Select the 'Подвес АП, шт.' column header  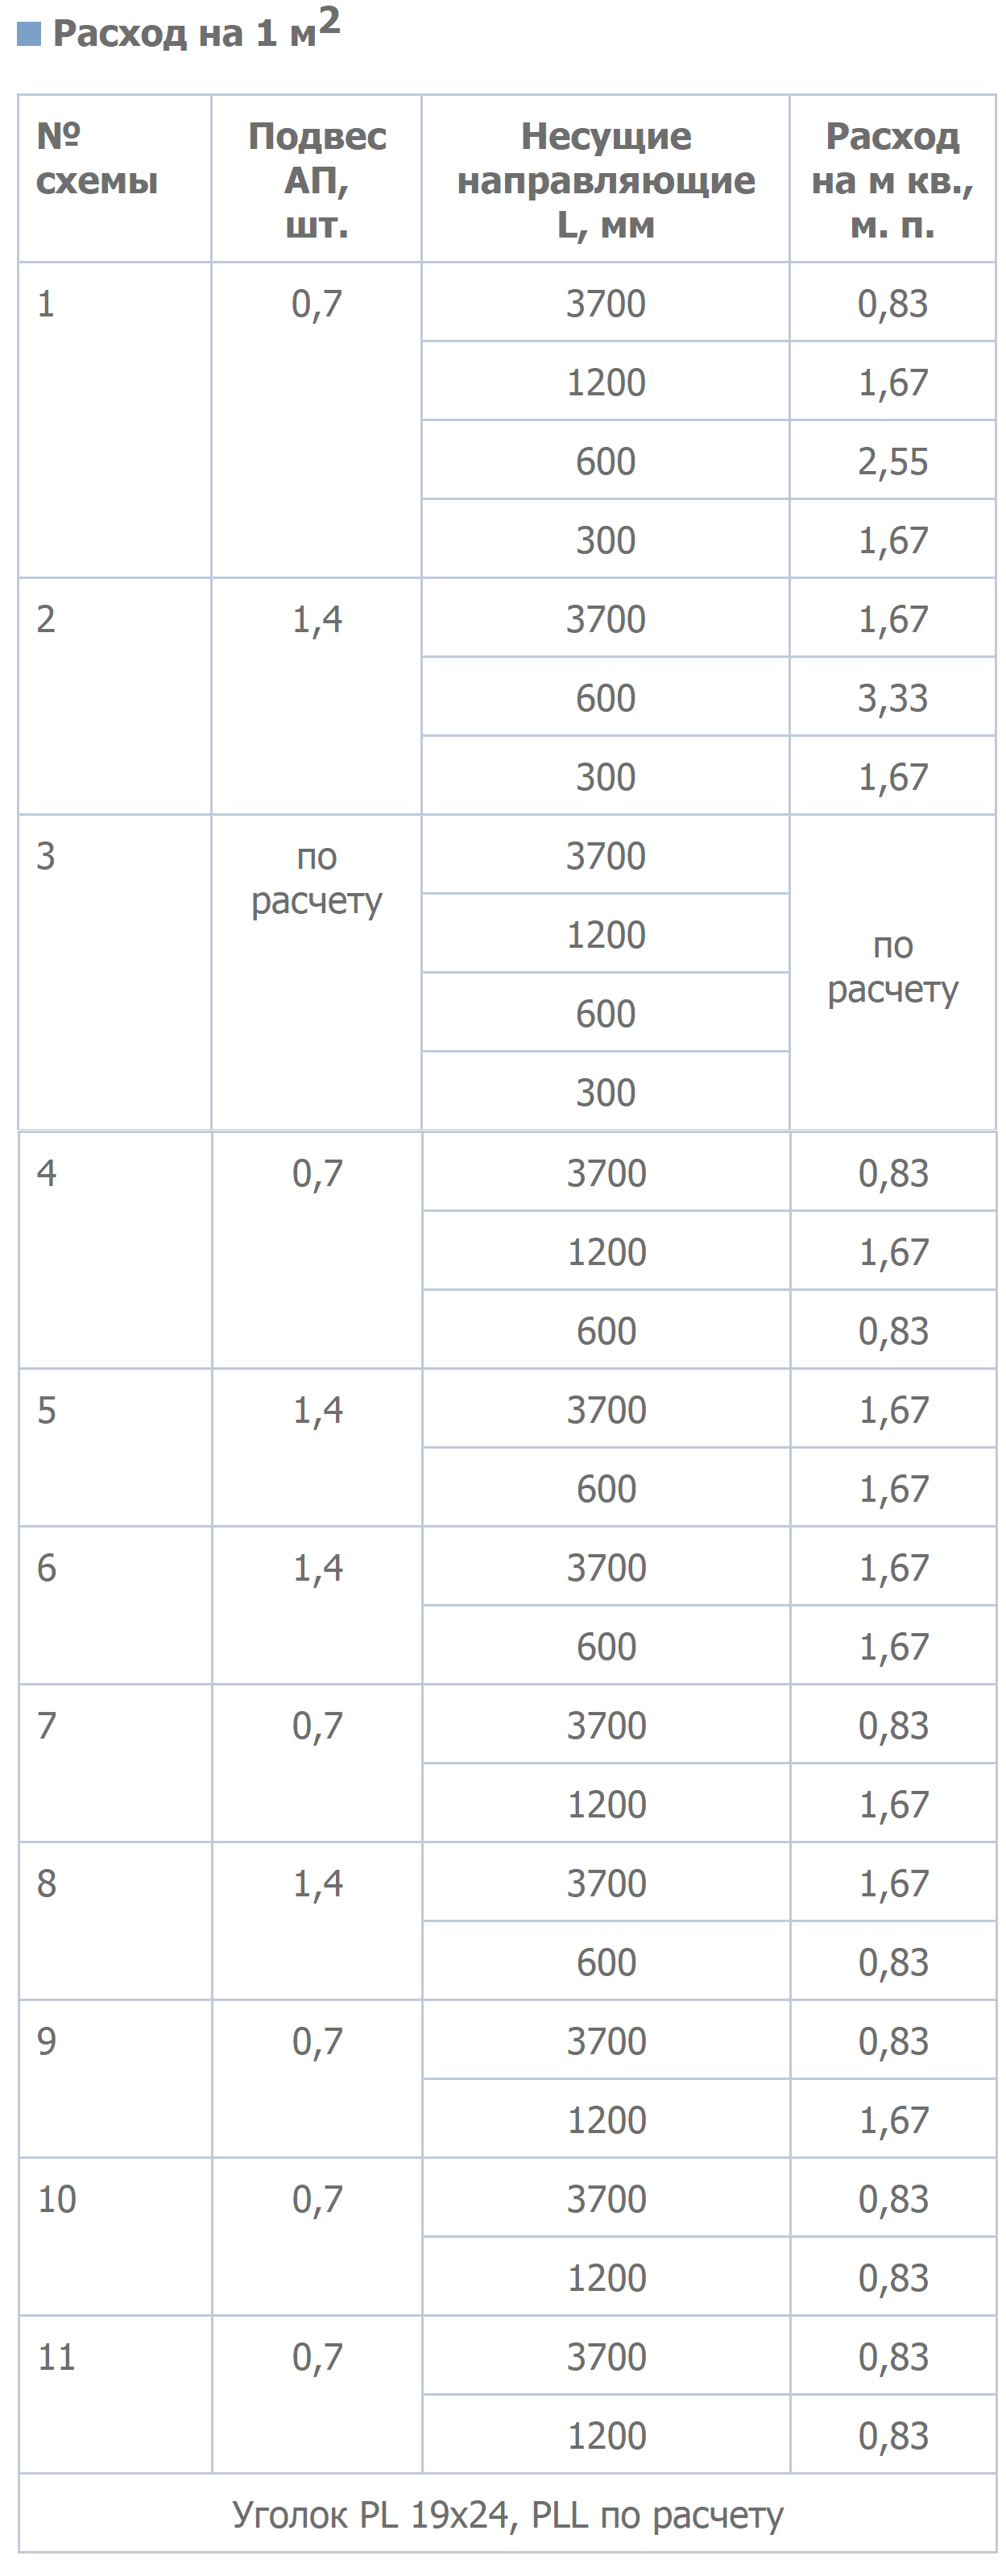click(x=317, y=179)
